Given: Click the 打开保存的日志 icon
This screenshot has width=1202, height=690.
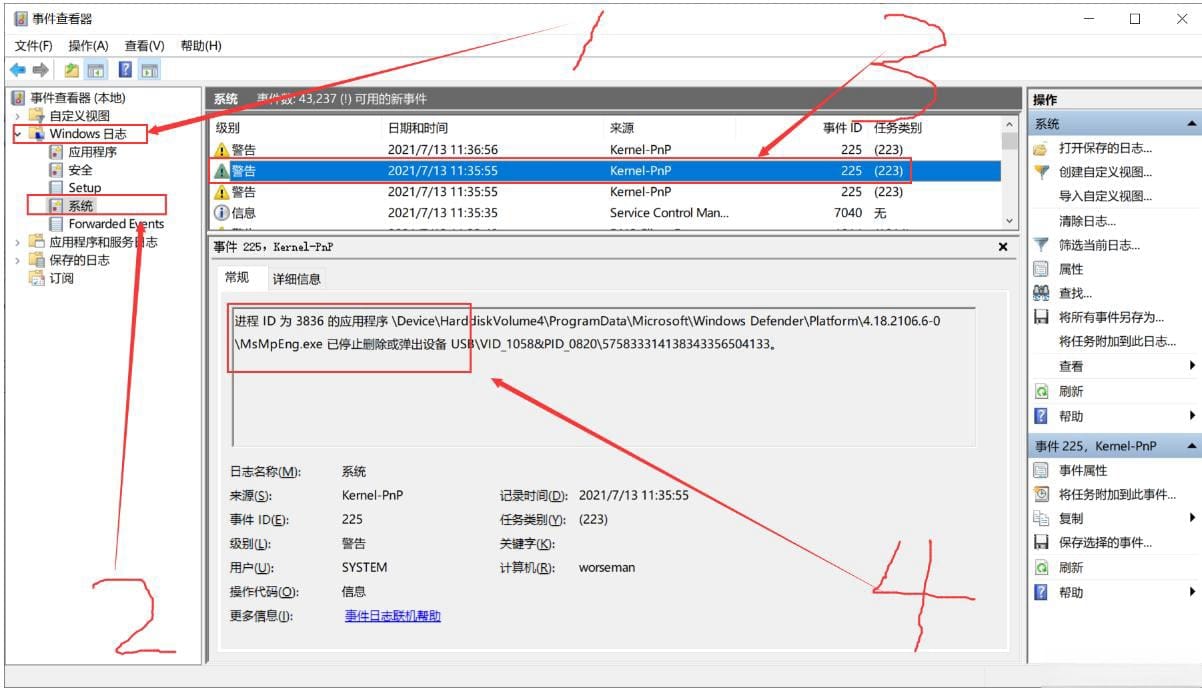Looking at the screenshot, I should [1038, 147].
